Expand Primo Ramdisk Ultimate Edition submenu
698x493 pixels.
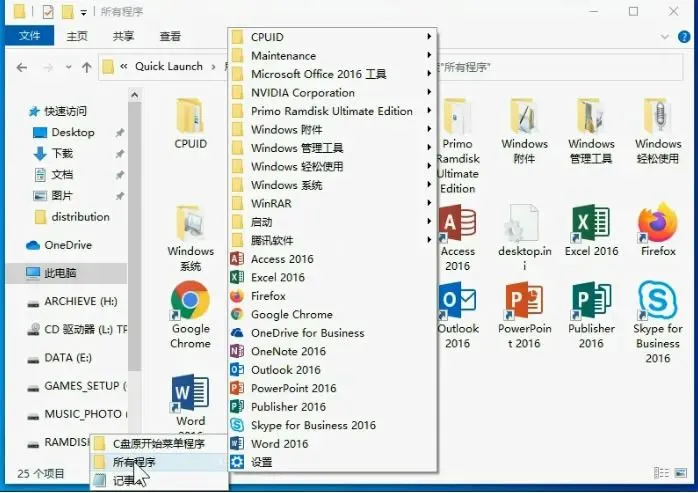coord(332,111)
